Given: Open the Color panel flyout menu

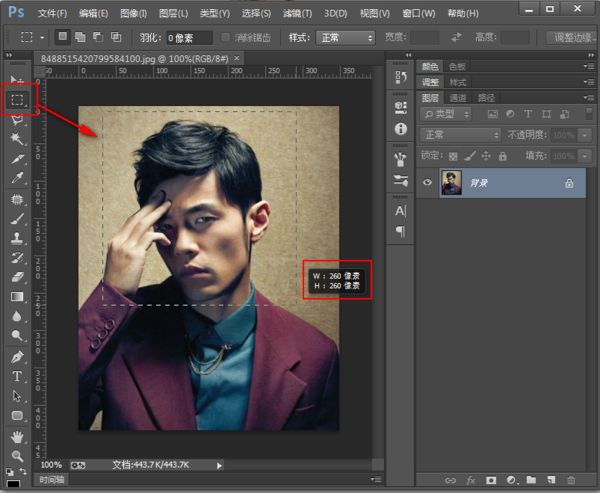Looking at the screenshot, I should coord(589,66).
